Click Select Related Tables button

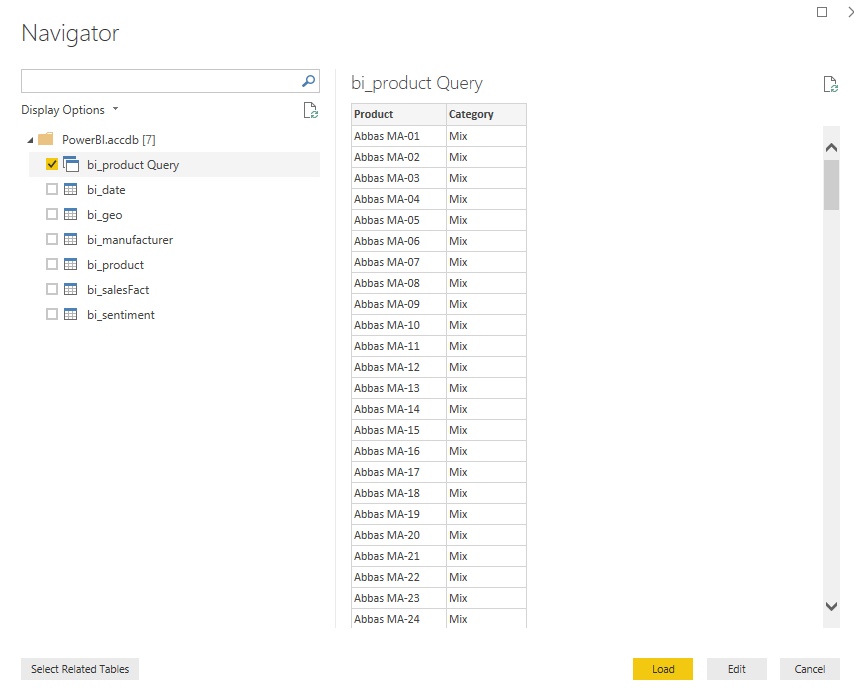pos(80,669)
